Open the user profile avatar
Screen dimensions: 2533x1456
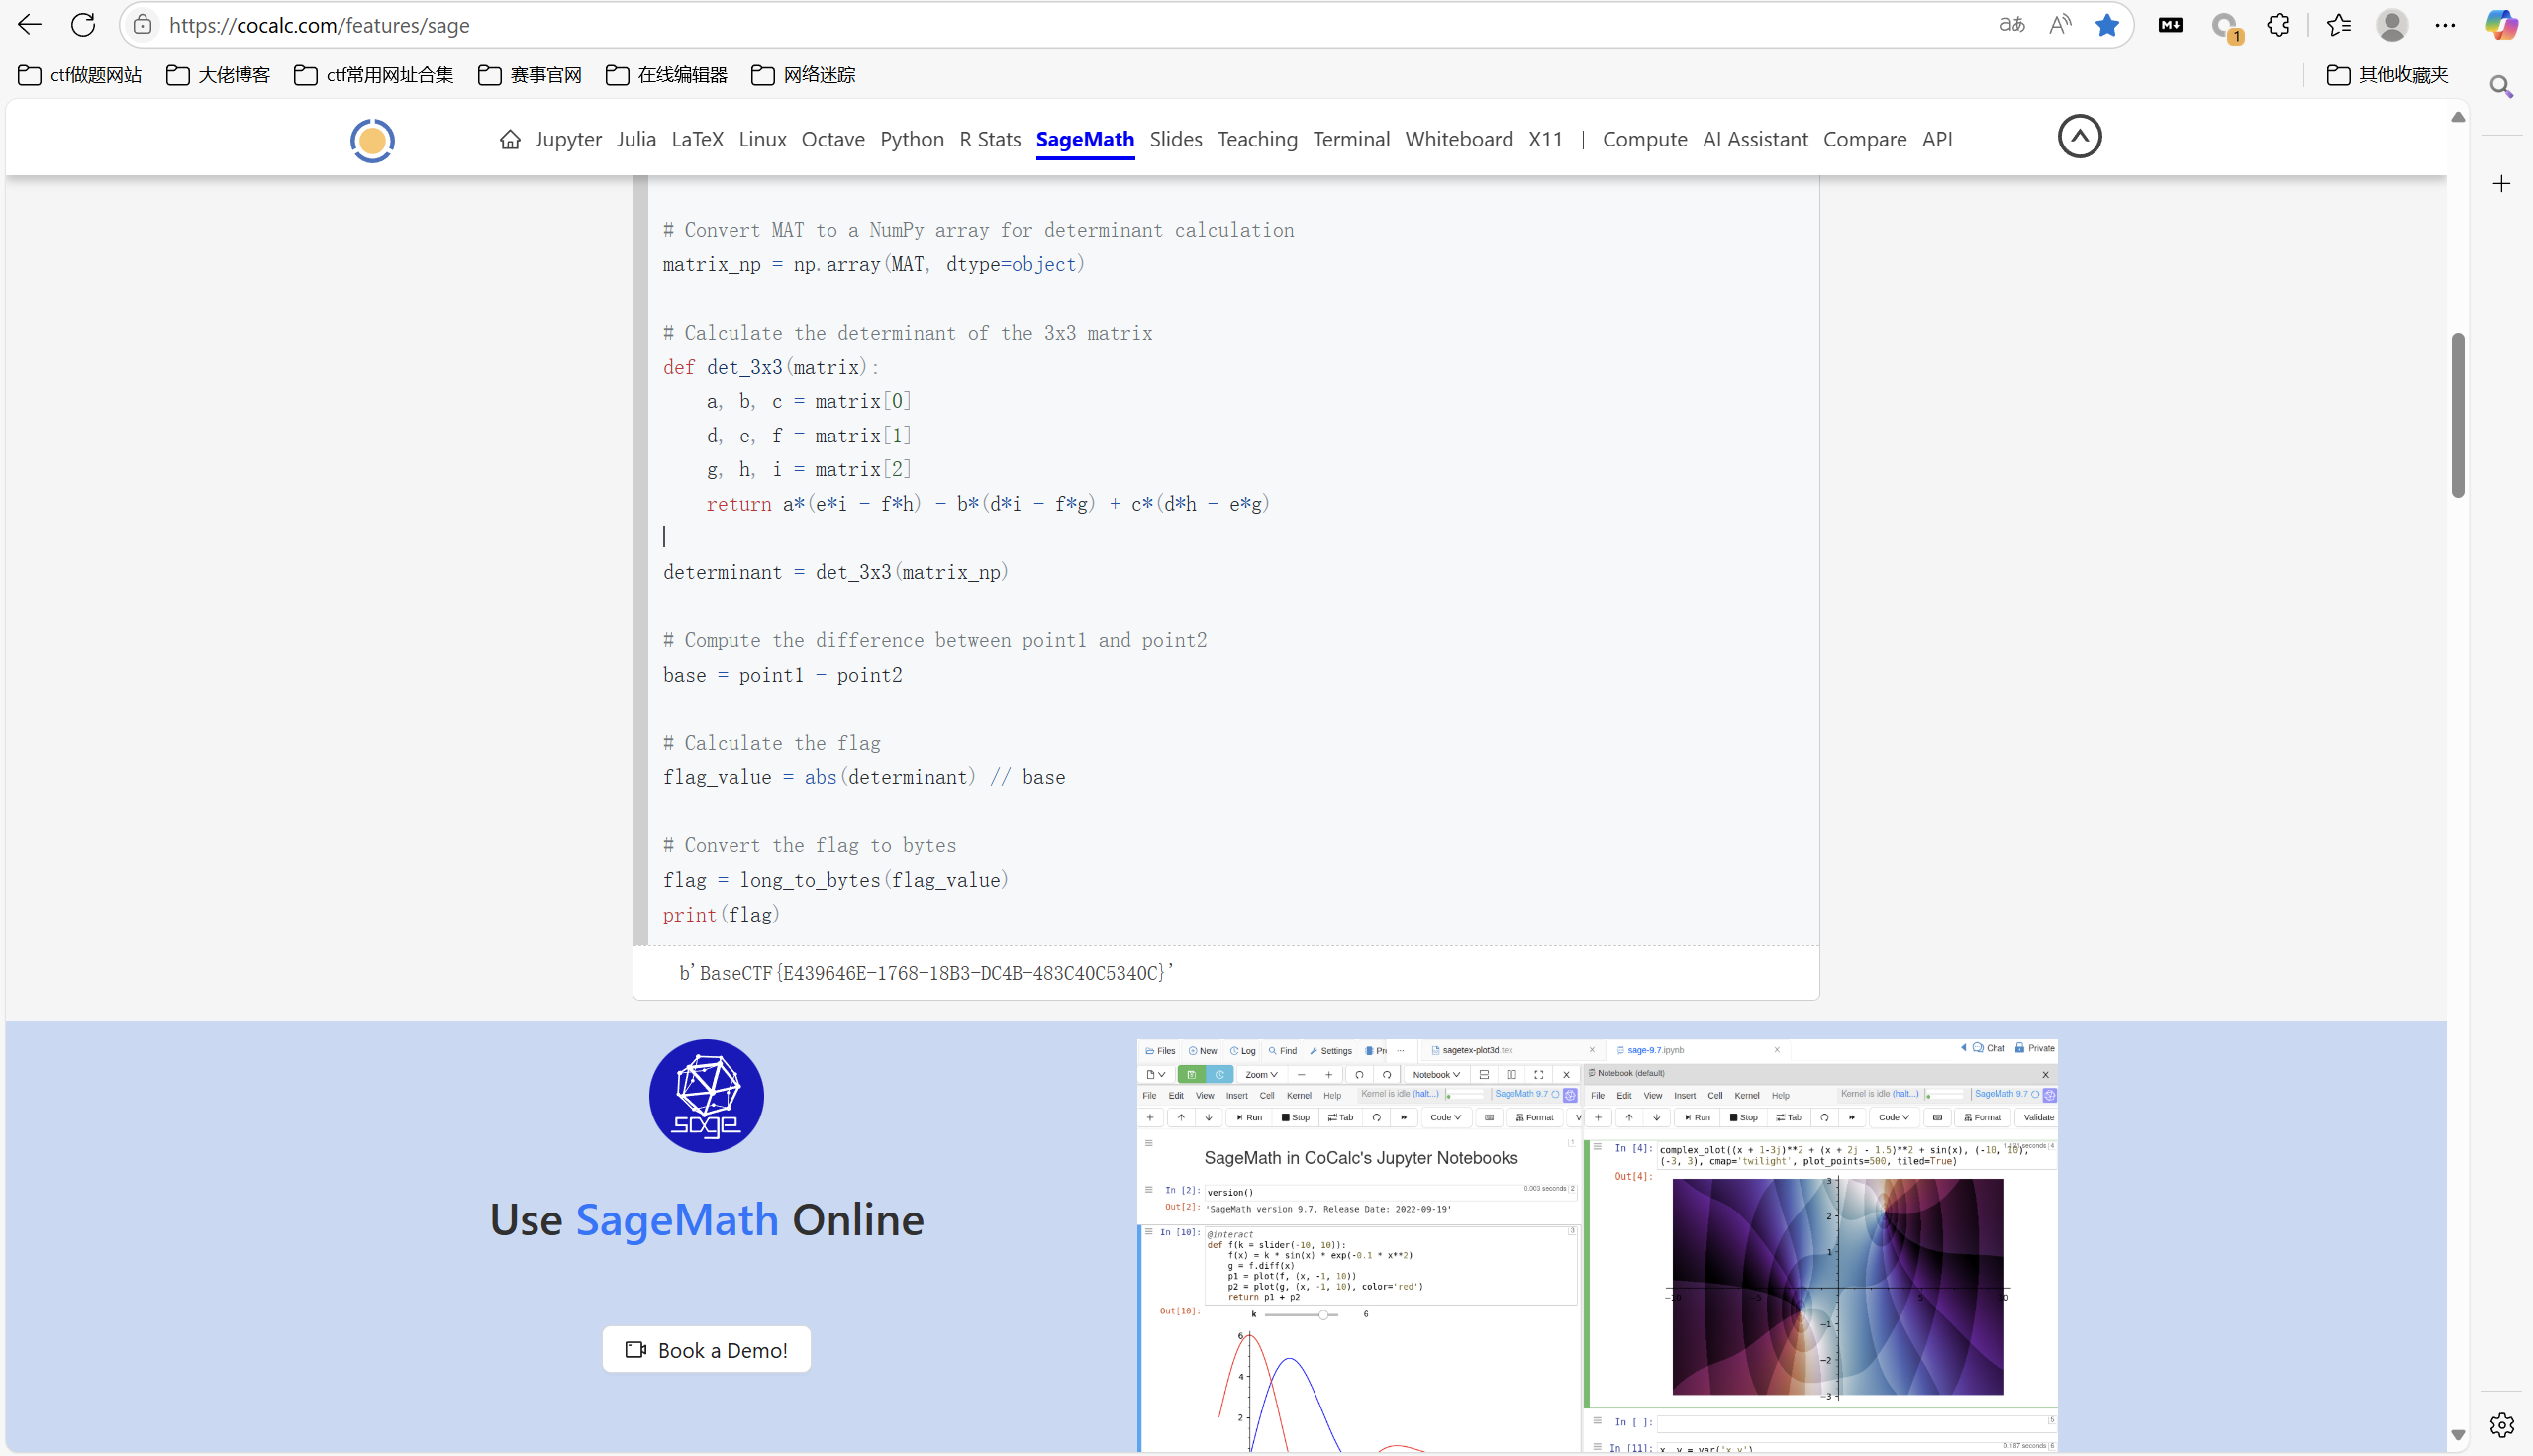point(2392,25)
